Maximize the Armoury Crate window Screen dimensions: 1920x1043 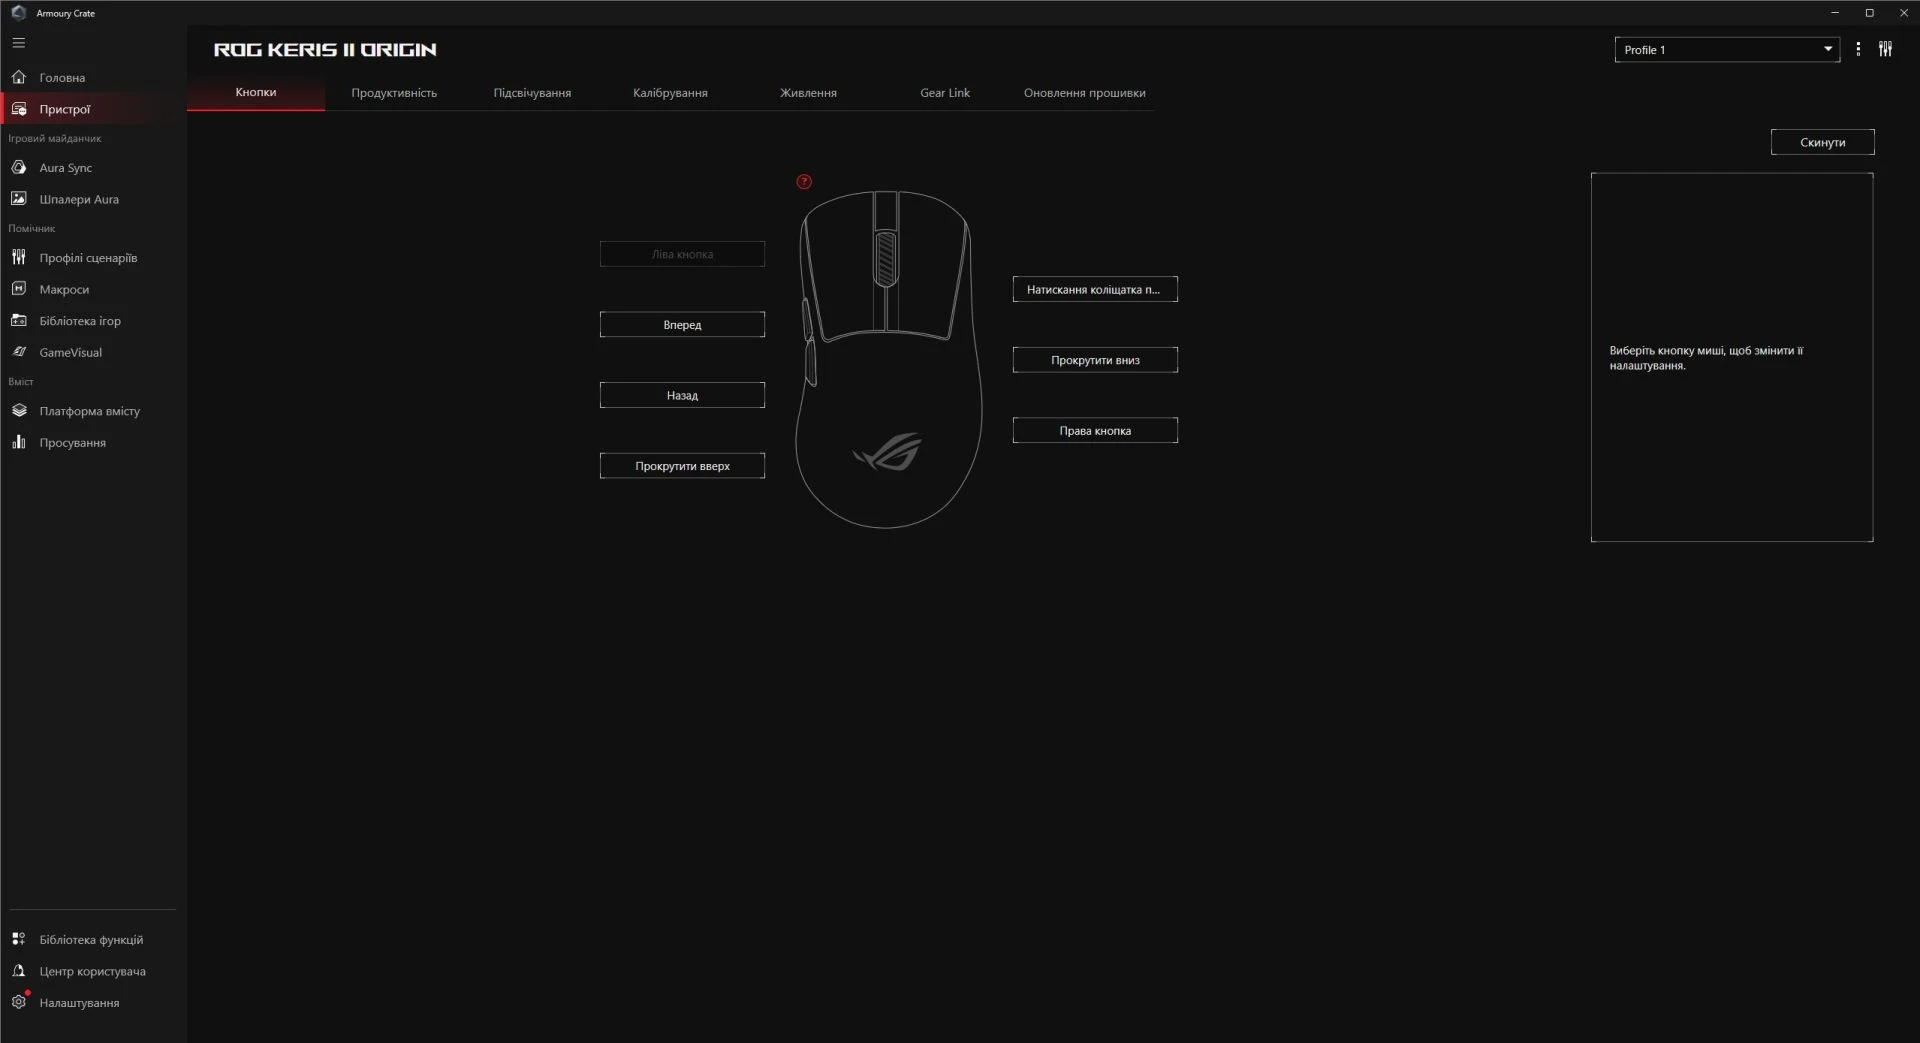[1869, 13]
